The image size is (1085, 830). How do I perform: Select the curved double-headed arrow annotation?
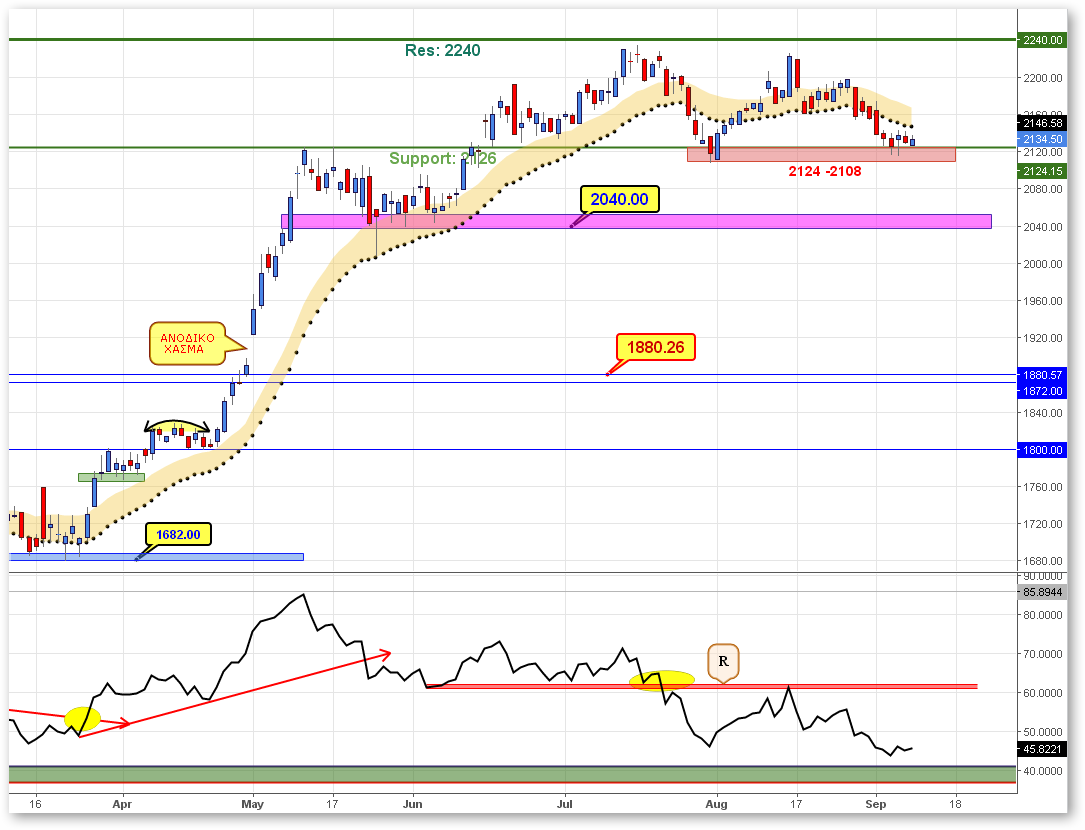pos(179,424)
